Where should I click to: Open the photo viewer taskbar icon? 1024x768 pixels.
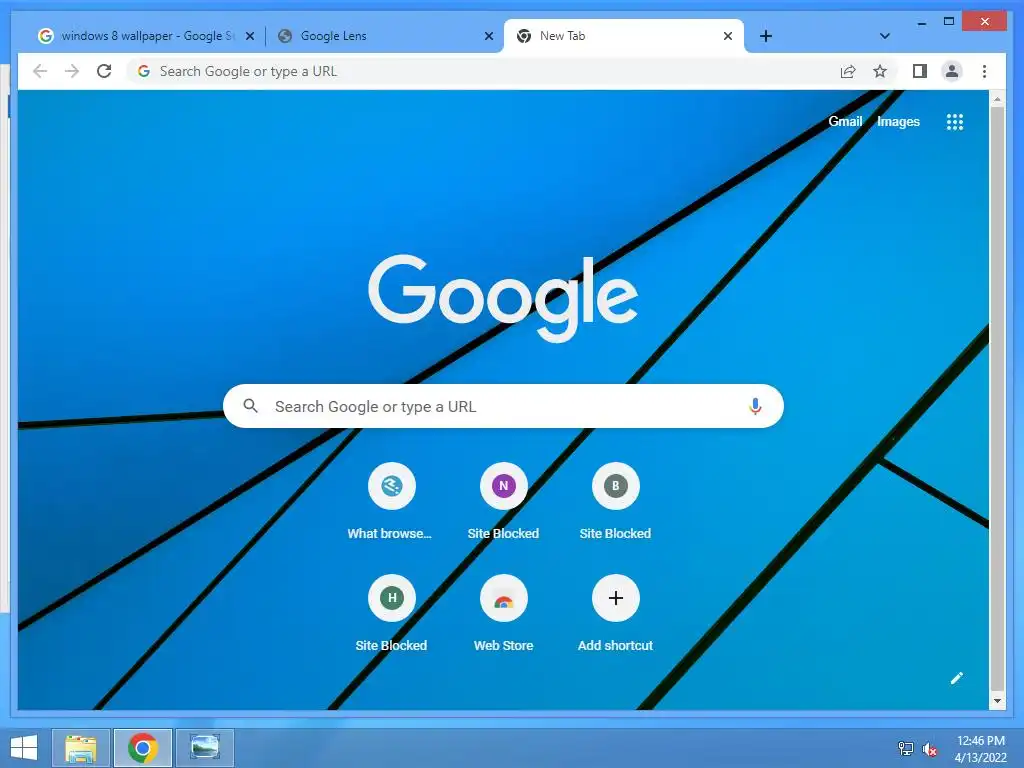[205, 748]
